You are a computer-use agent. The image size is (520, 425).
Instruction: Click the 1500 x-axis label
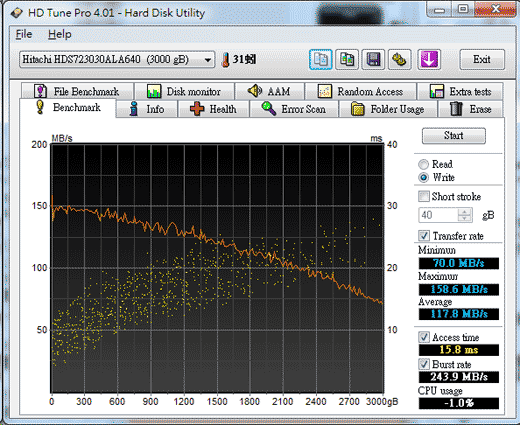tap(217, 401)
